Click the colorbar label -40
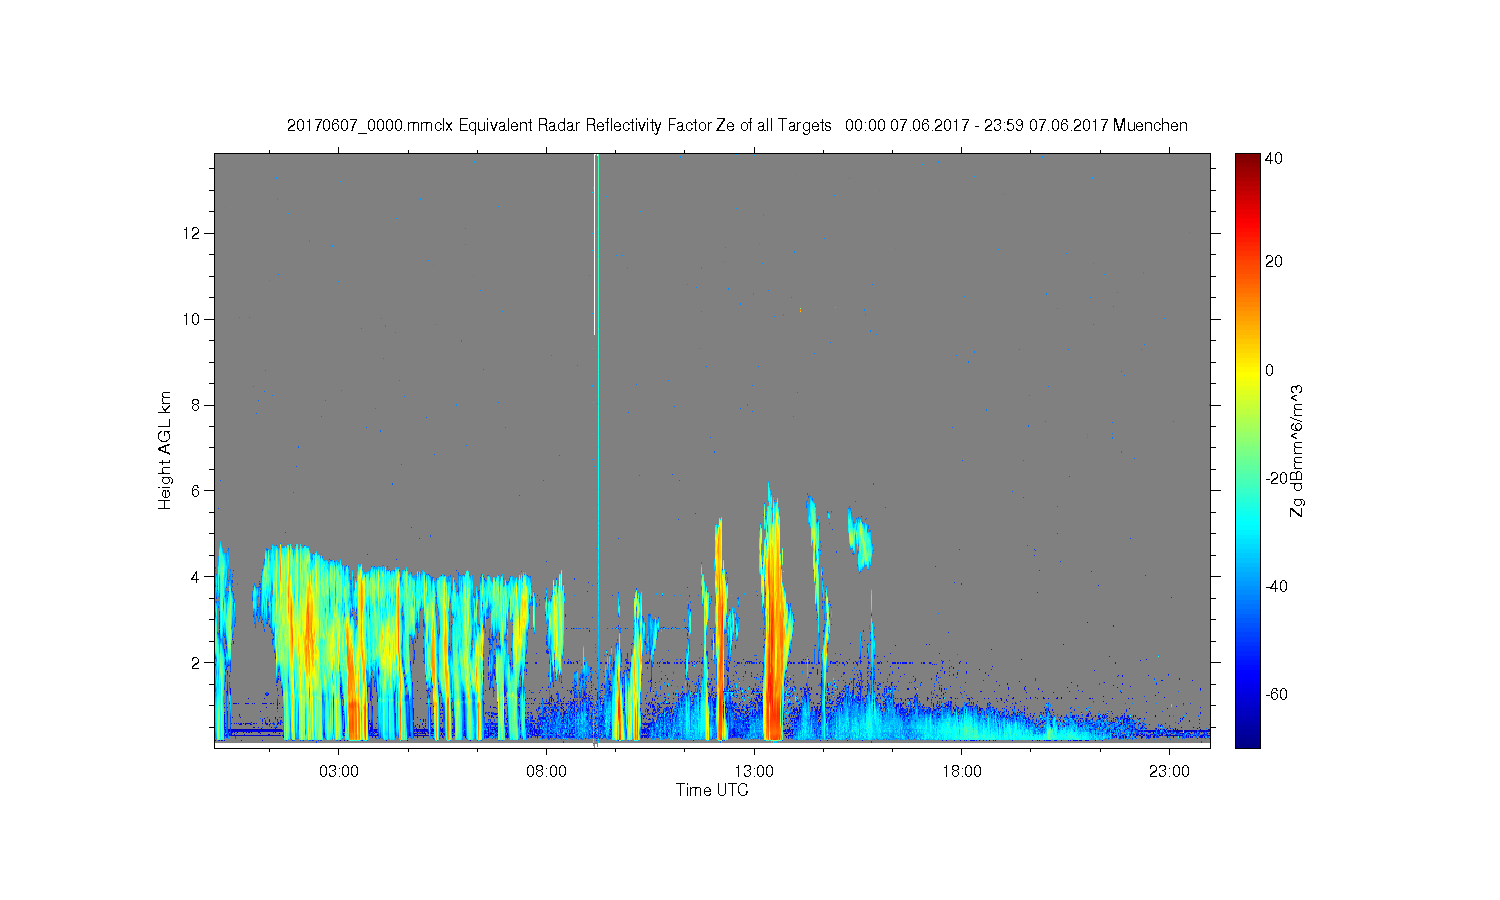This screenshot has height=900, width=1500. coord(1276,586)
